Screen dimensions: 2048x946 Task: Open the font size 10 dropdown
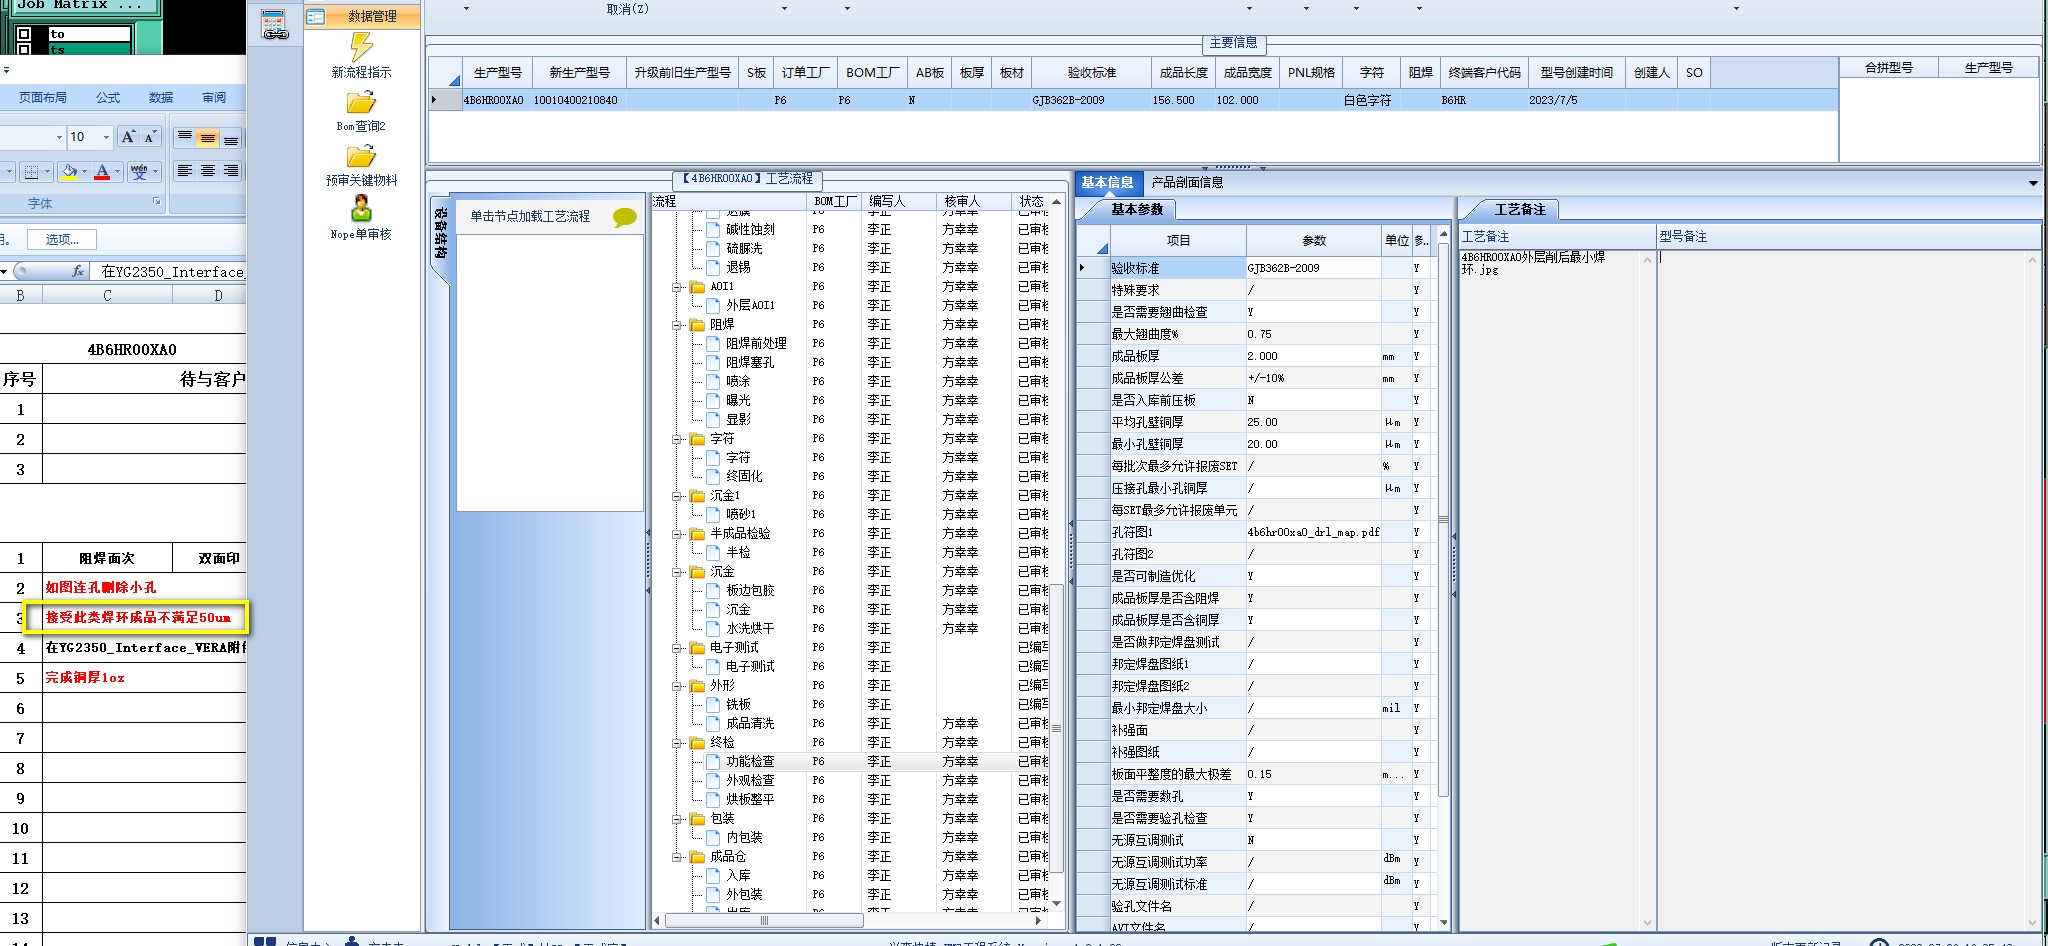tap(107, 137)
